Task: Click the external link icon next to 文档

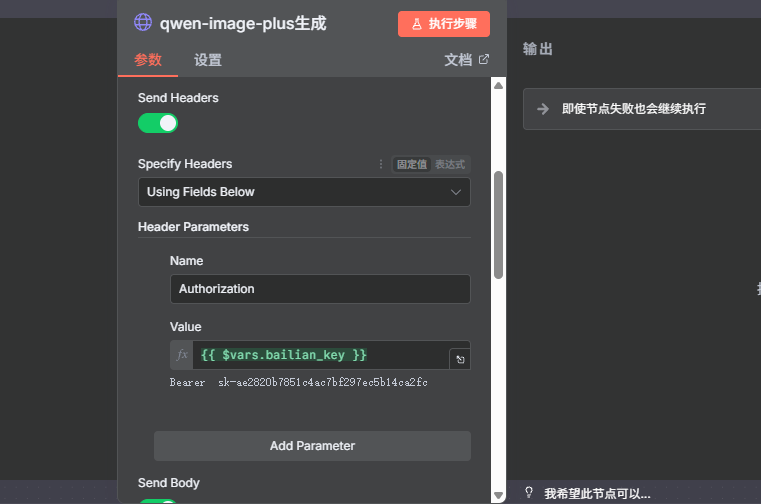Action: coord(484,60)
